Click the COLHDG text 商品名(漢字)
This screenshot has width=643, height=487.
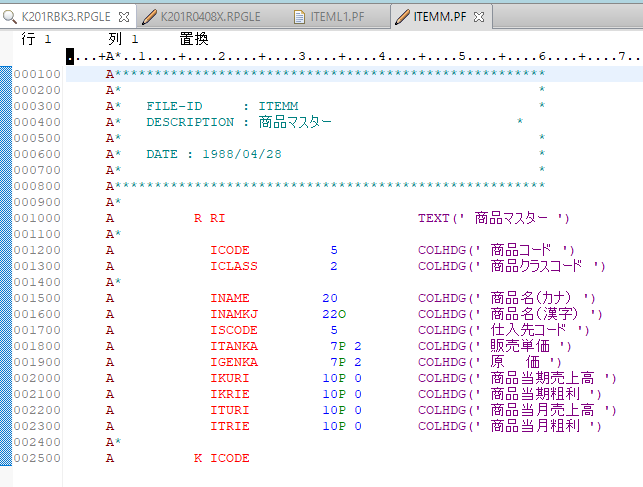(x=534, y=314)
